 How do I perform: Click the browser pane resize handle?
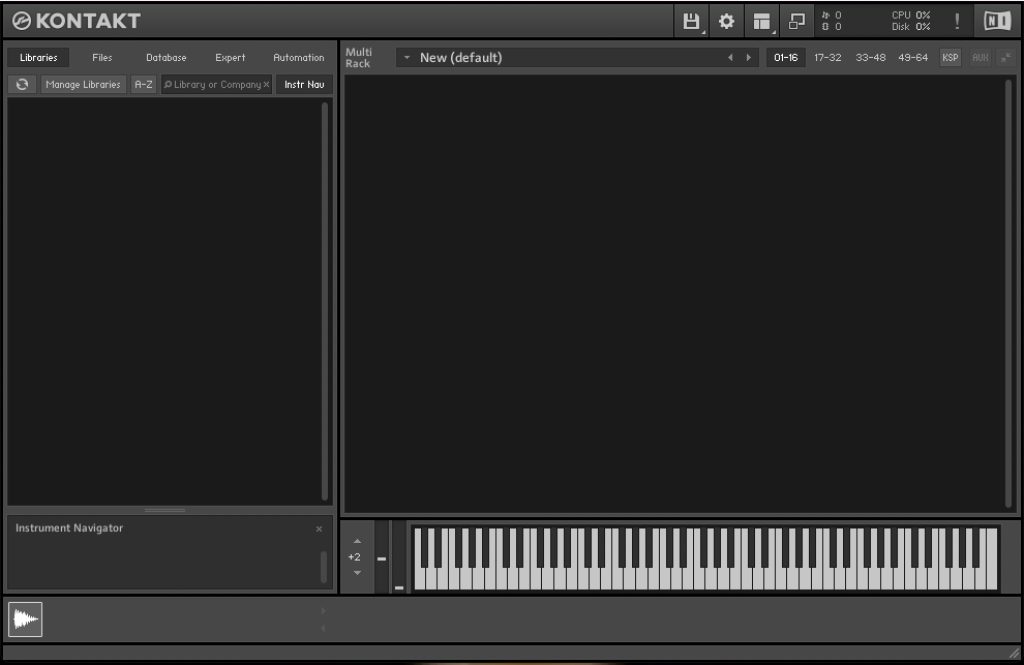[165, 510]
